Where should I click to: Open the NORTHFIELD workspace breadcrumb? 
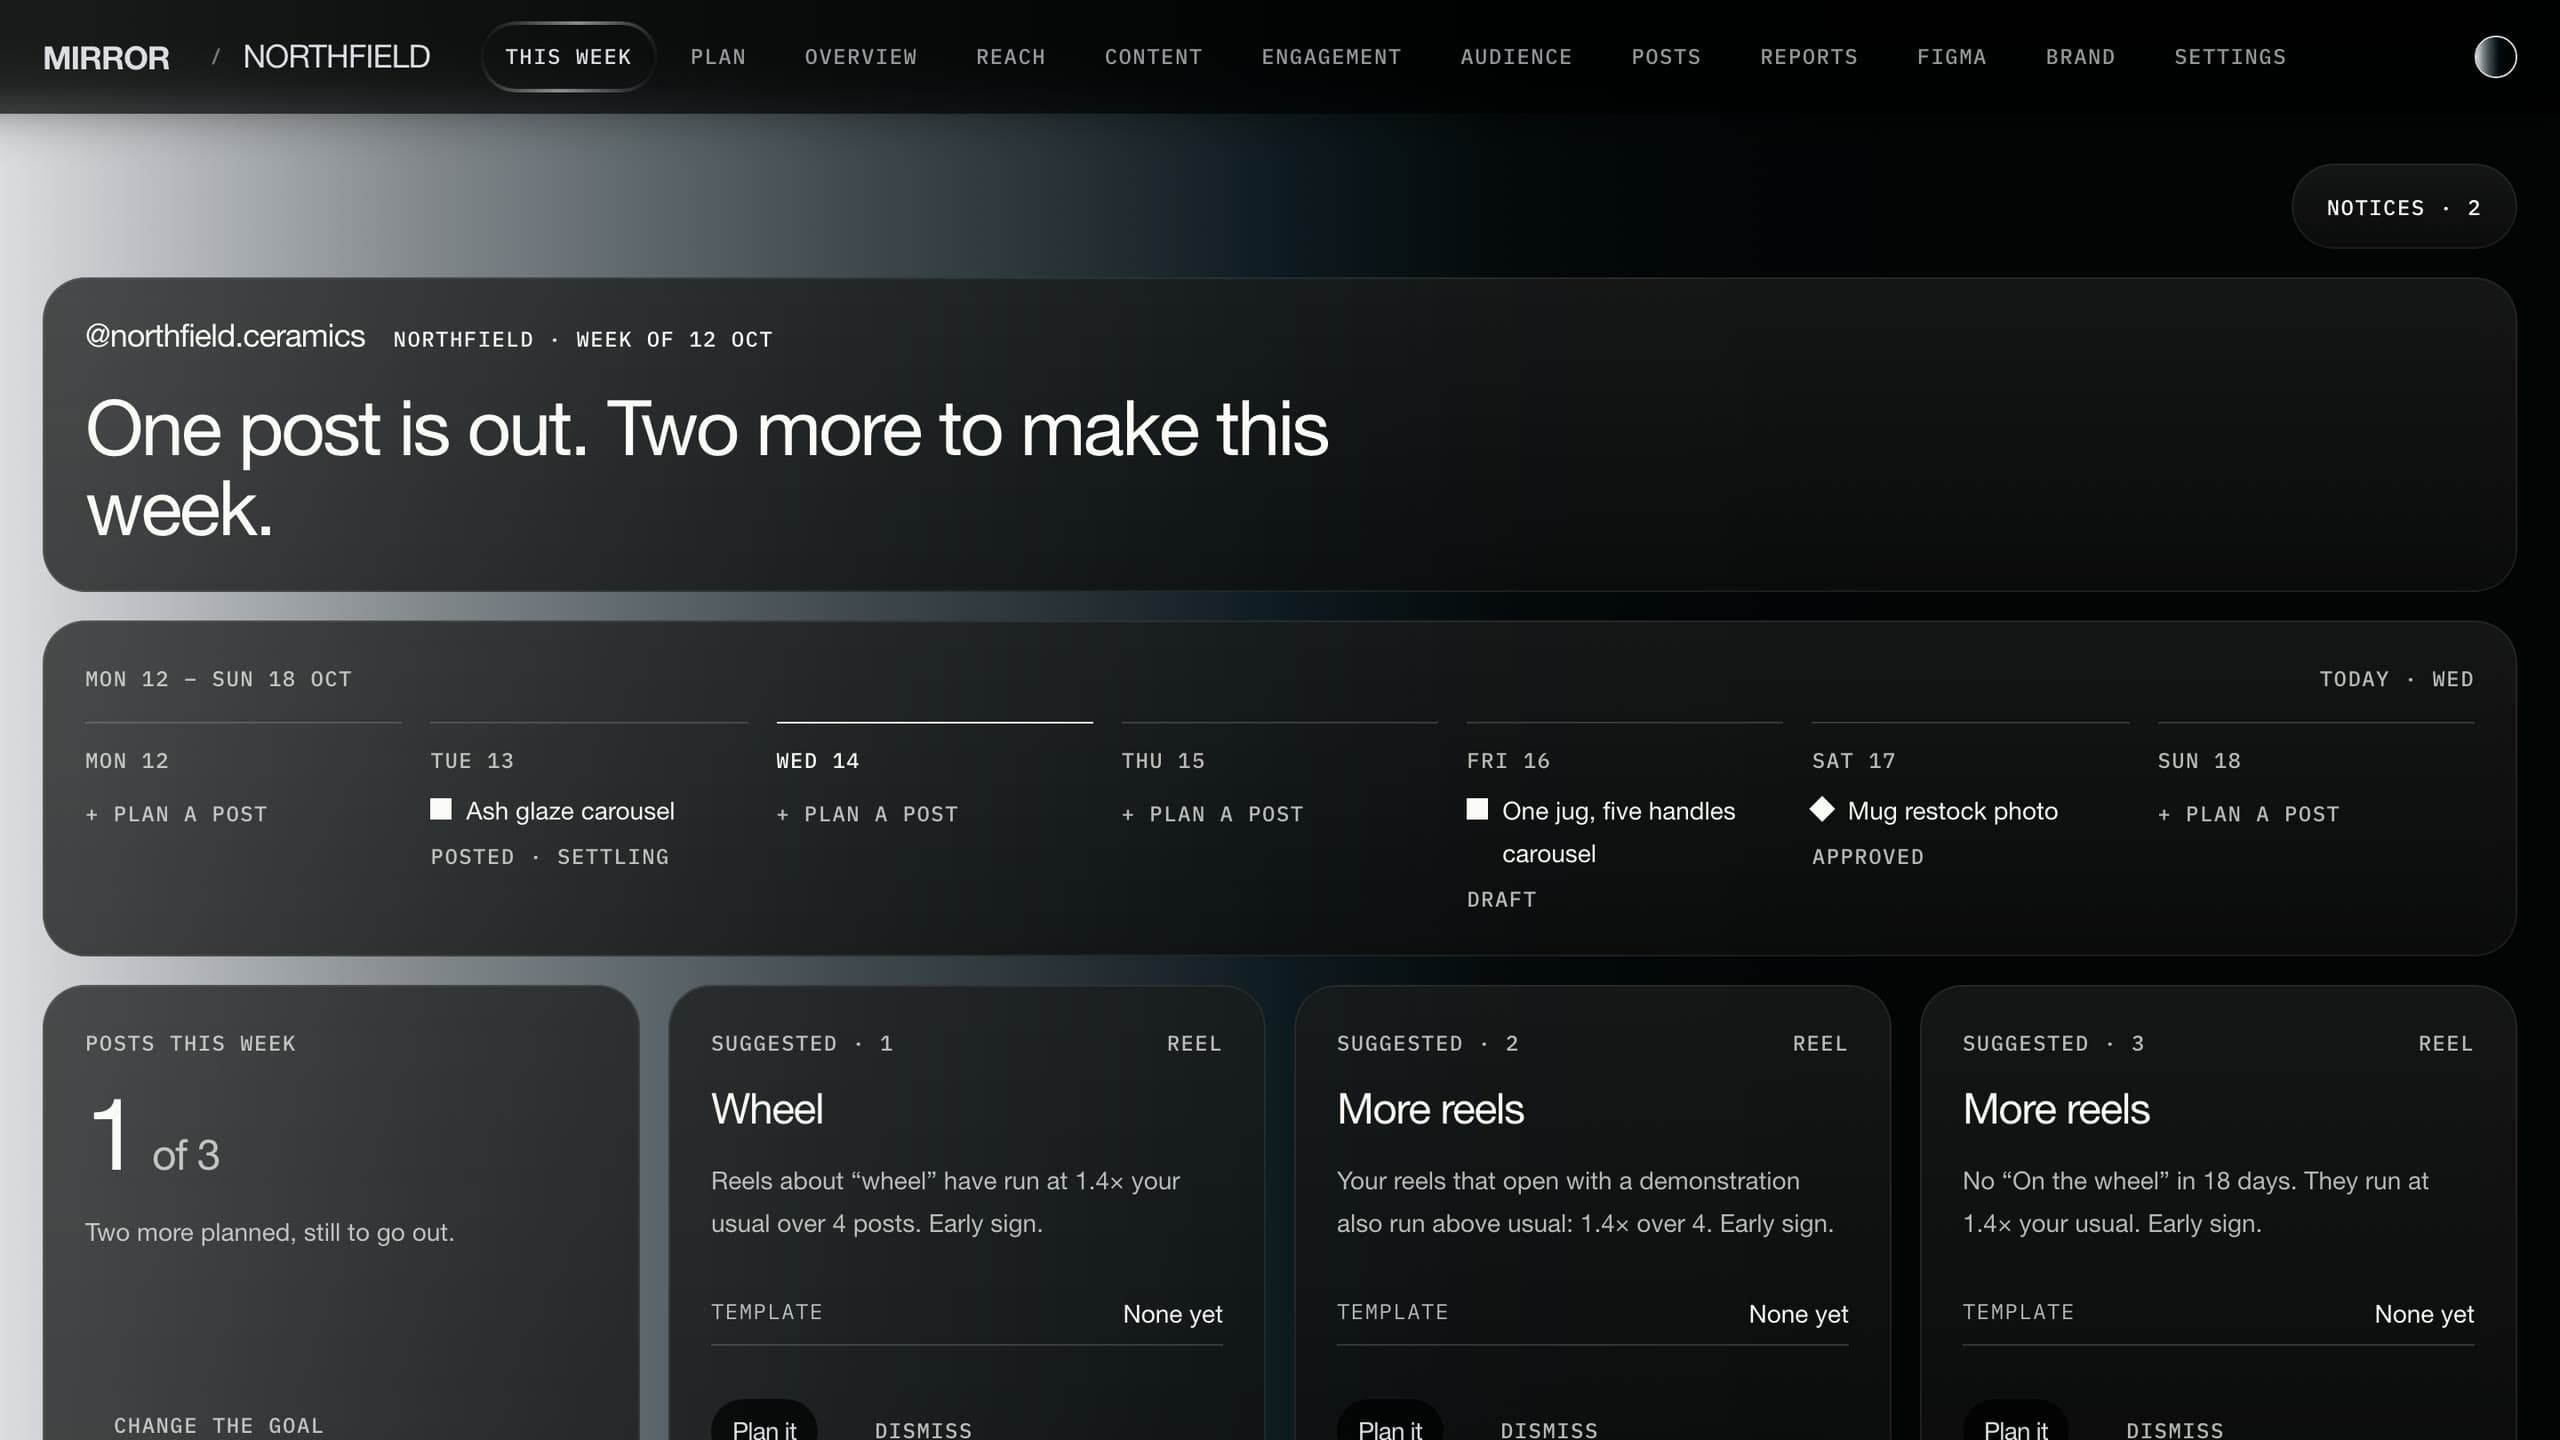[x=336, y=57]
